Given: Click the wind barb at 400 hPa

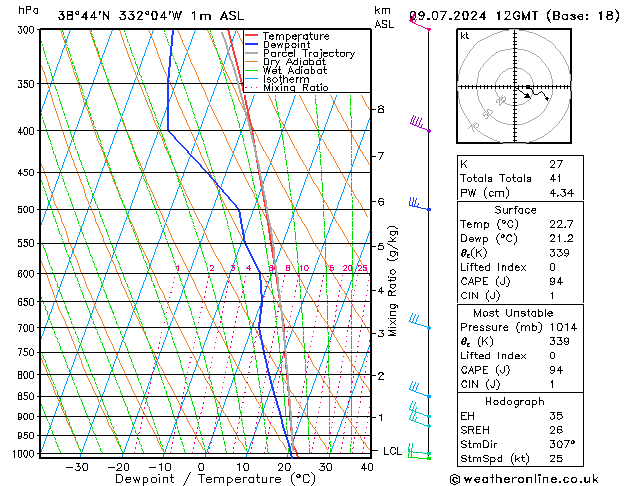Looking at the screenshot, I should pyautogui.click(x=420, y=124).
